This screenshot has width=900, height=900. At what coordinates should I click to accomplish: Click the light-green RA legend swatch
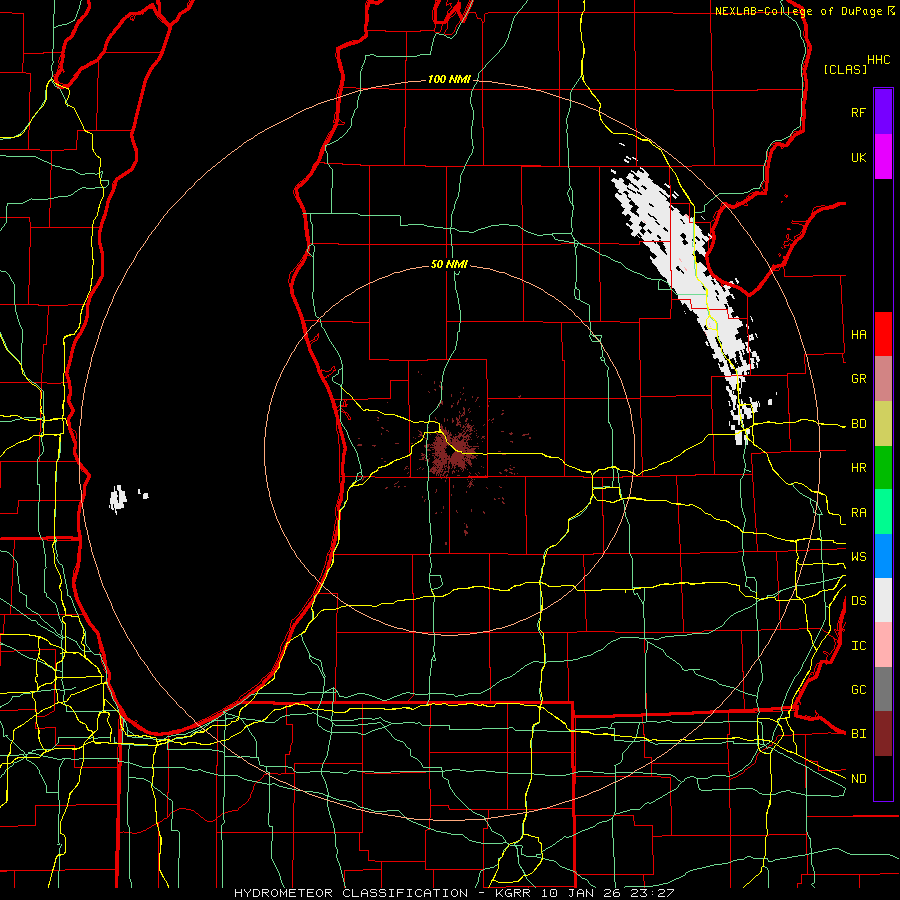click(883, 512)
